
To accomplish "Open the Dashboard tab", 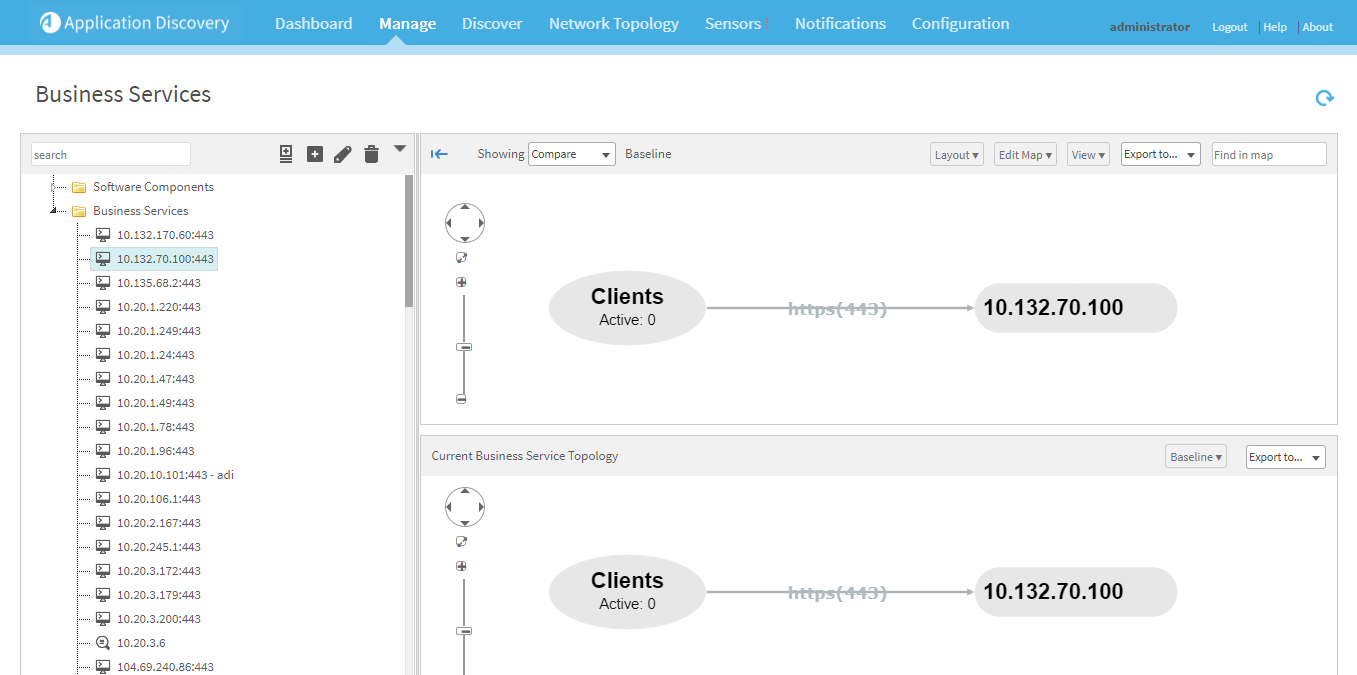I will tap(313, 24).
